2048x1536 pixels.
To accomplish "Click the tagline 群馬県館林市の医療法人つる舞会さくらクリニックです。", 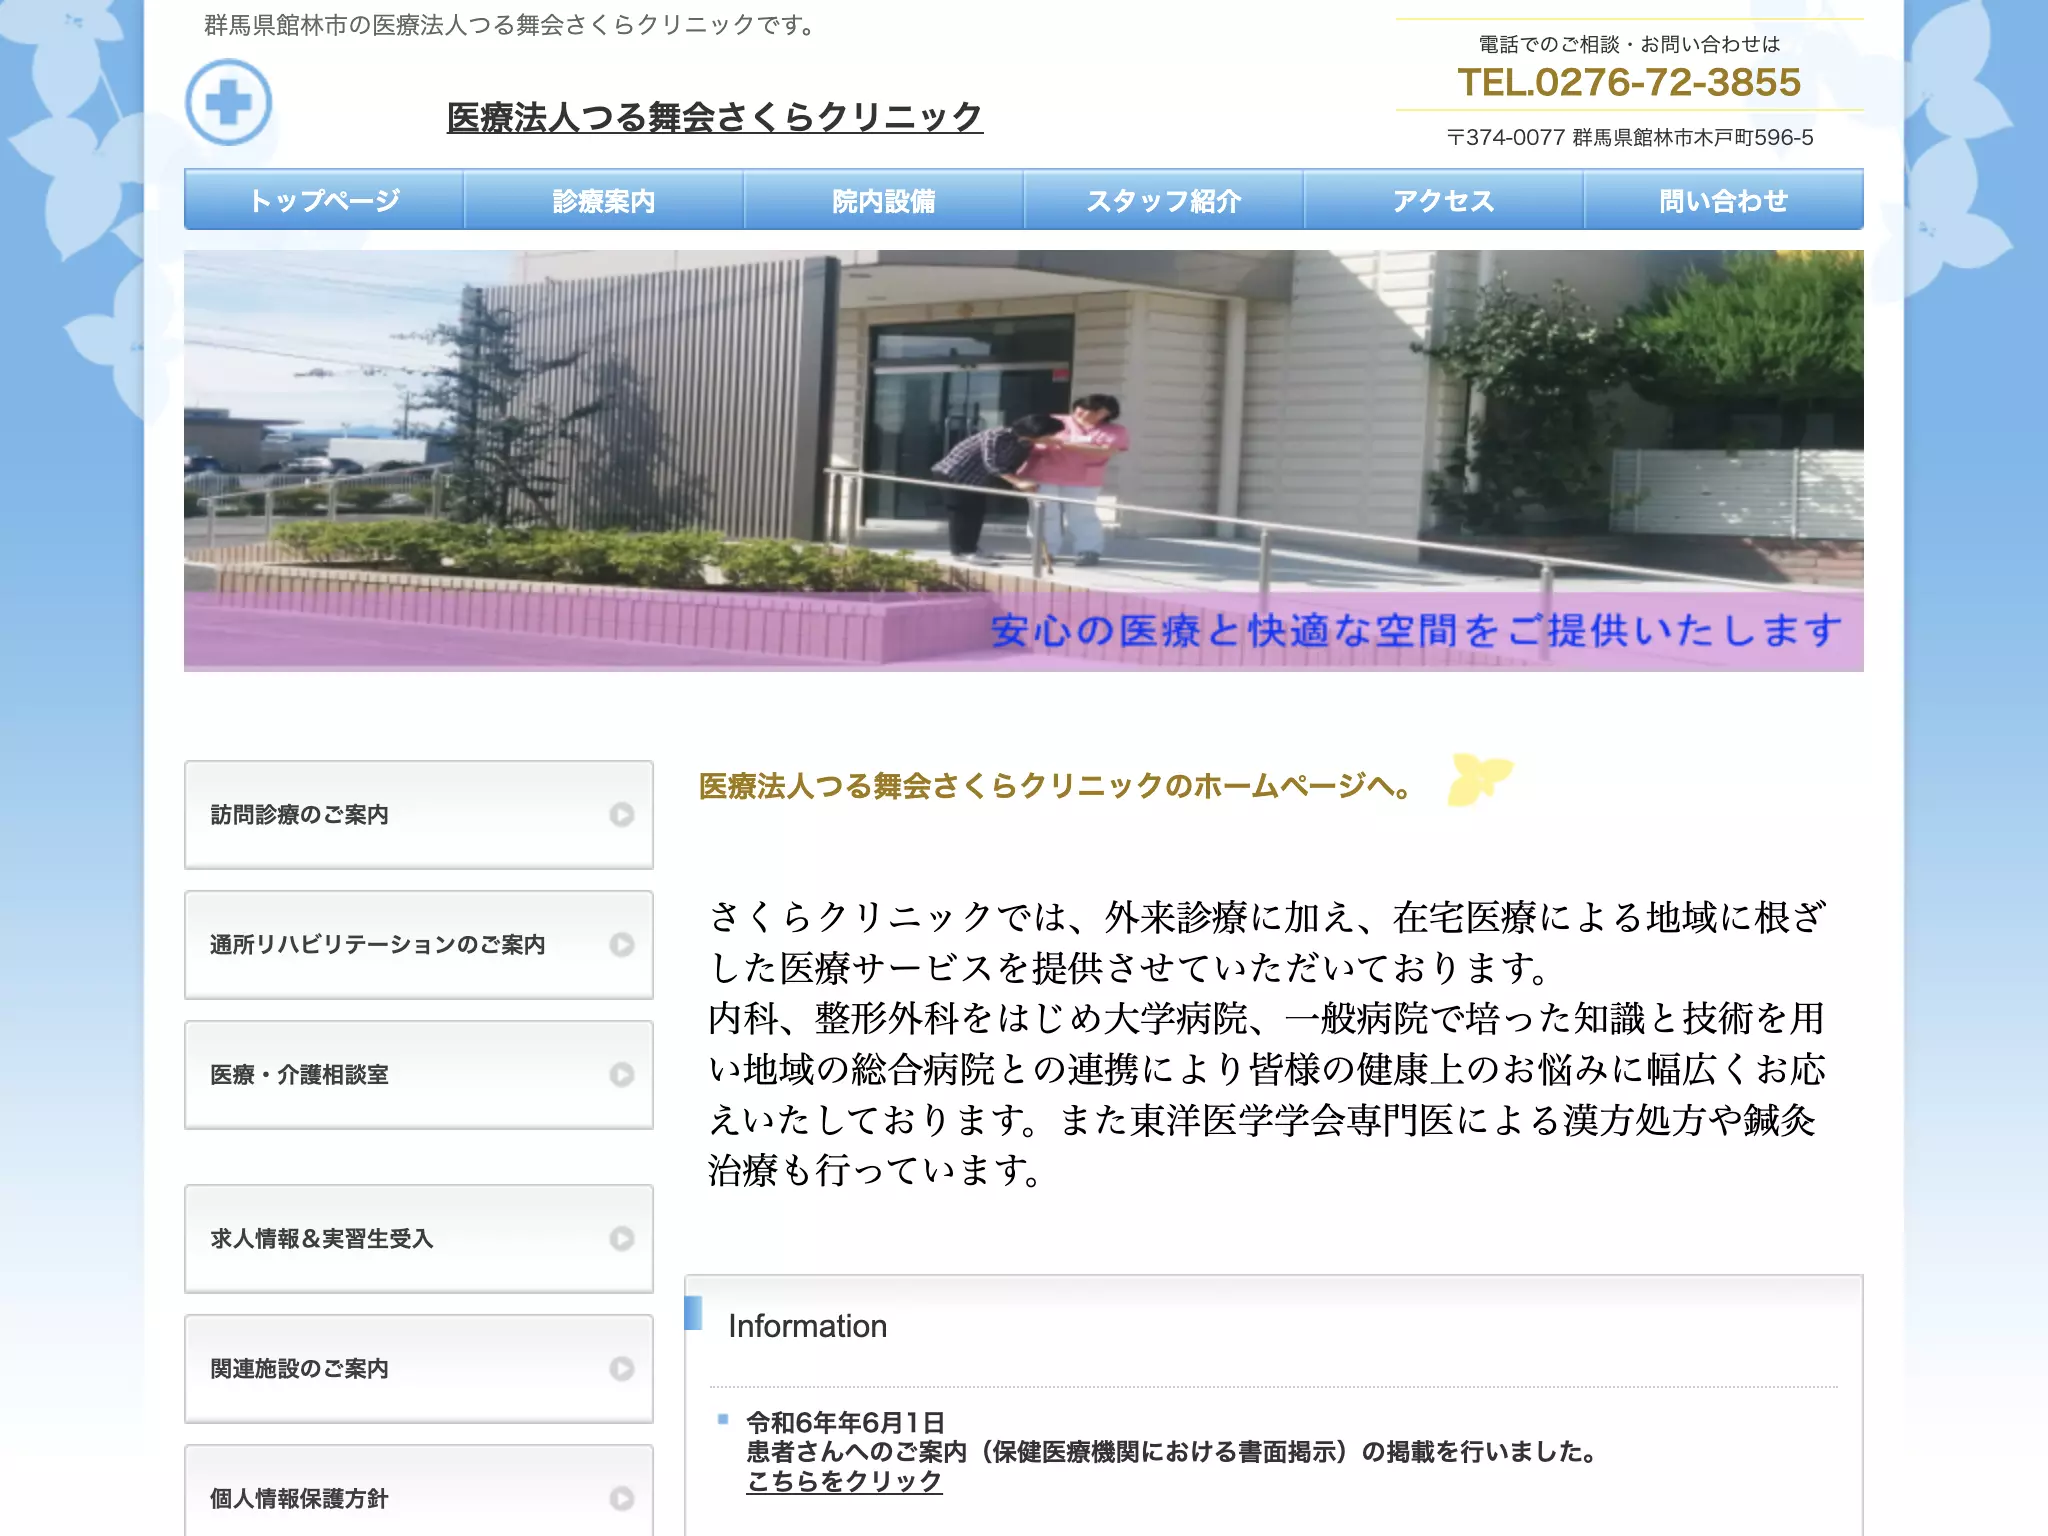I will [x=511, y=25].
